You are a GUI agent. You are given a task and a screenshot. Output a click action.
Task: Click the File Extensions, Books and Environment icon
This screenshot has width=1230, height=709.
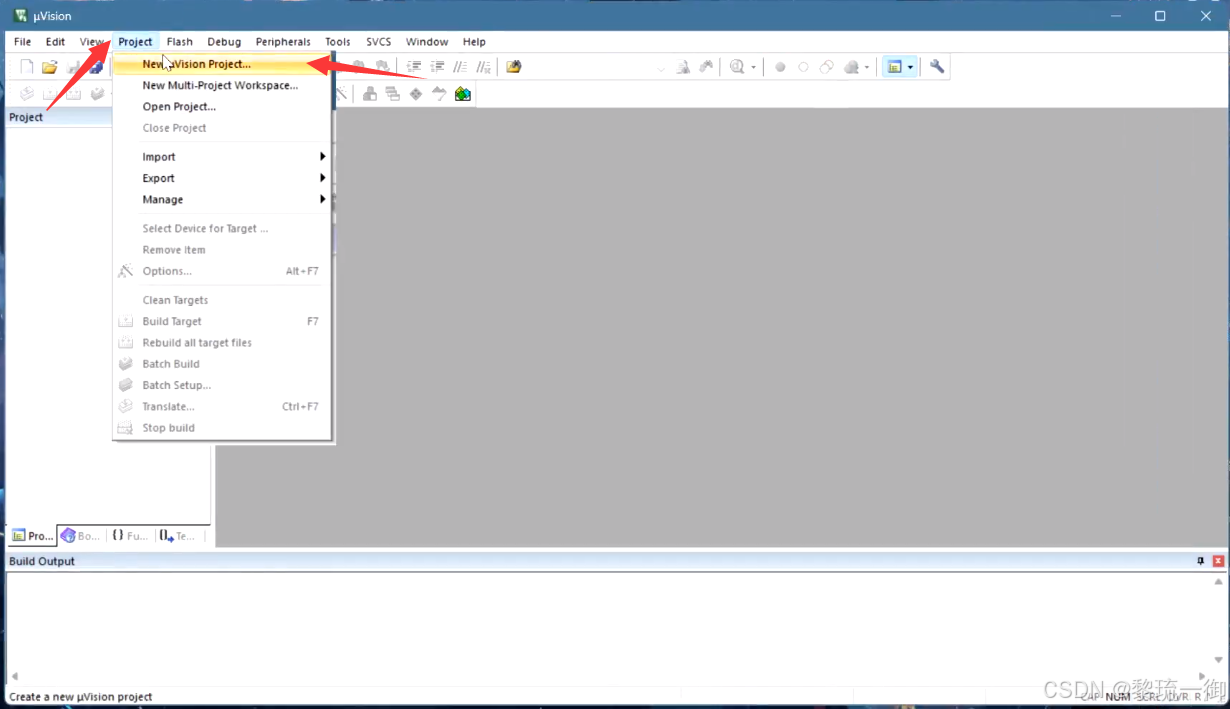(369, 94)
